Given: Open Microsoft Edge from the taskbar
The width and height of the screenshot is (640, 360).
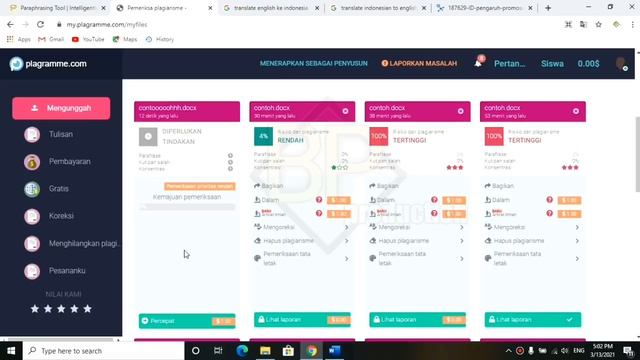Looking at the screenshot, I should click(x=242, y=351).
